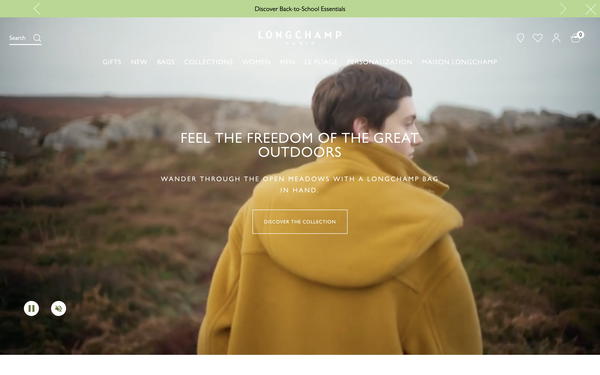Open the shopping bag cart icon

pos(576,38)
